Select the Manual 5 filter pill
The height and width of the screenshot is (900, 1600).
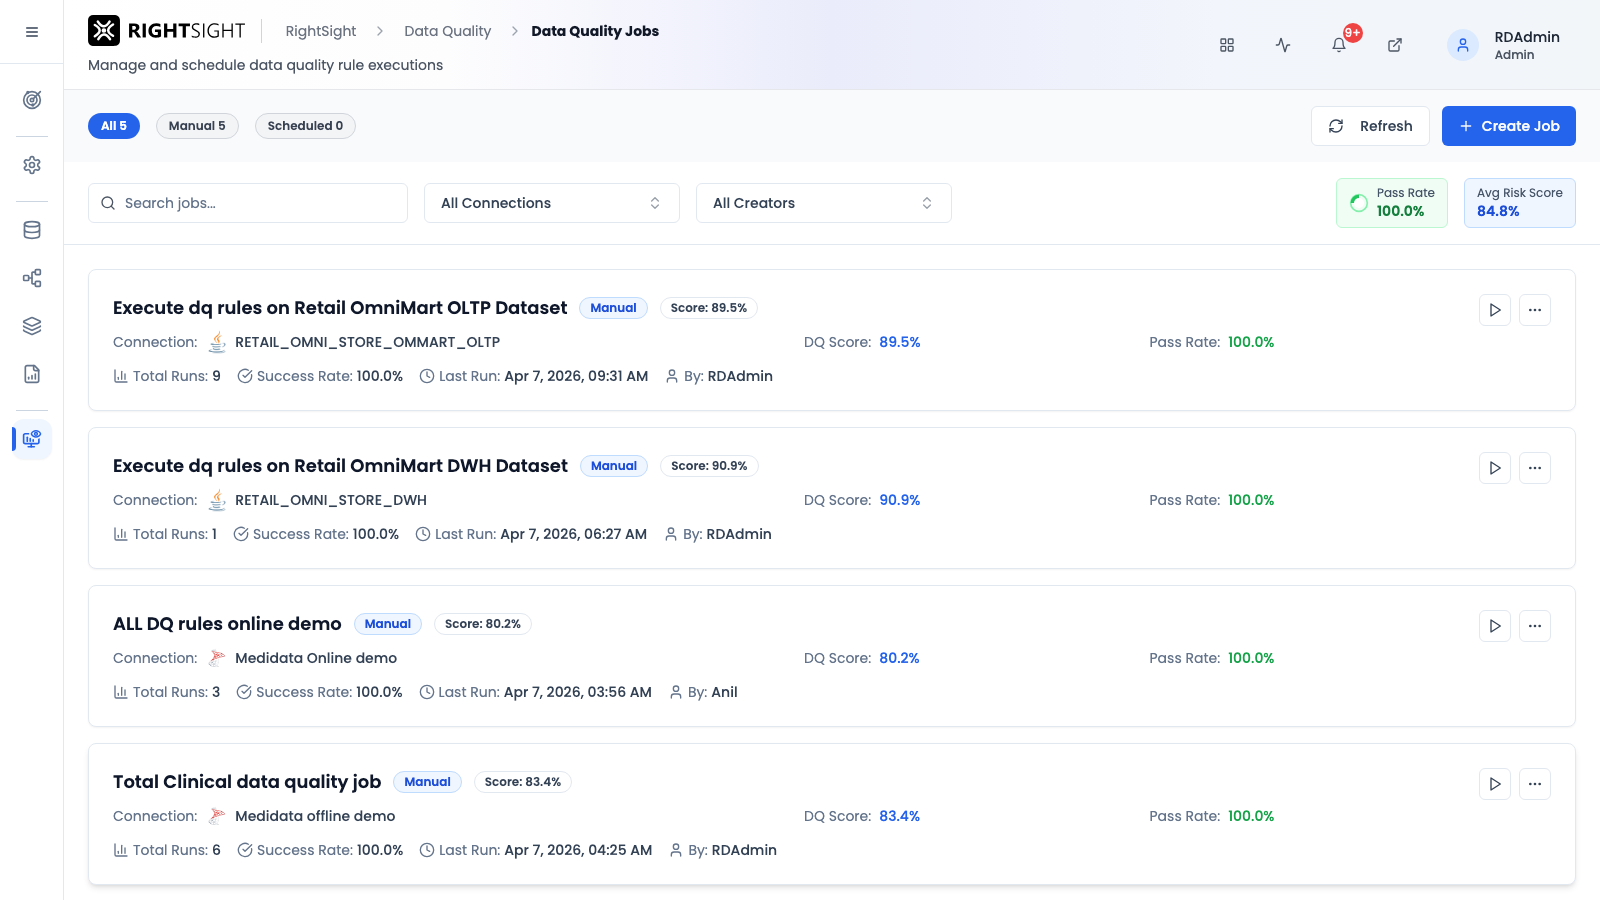pyautogui.click(x=197, y=126)
